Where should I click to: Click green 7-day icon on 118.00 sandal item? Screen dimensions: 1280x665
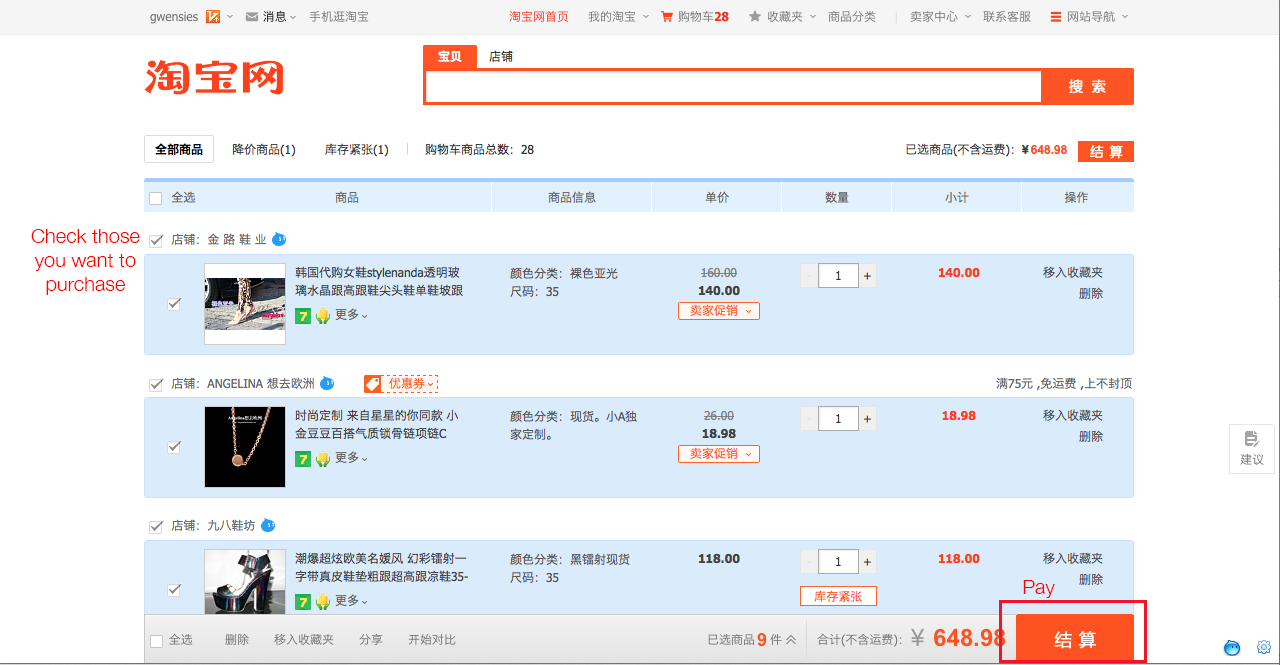[x=303, y=602]
